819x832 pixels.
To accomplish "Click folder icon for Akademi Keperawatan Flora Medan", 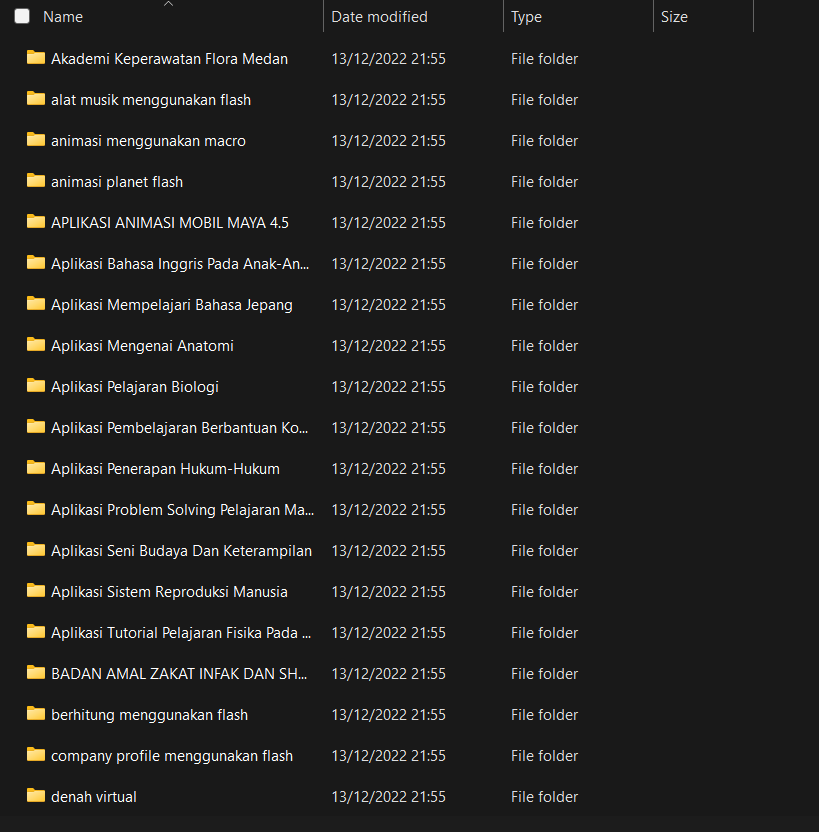I will point(36,58).
